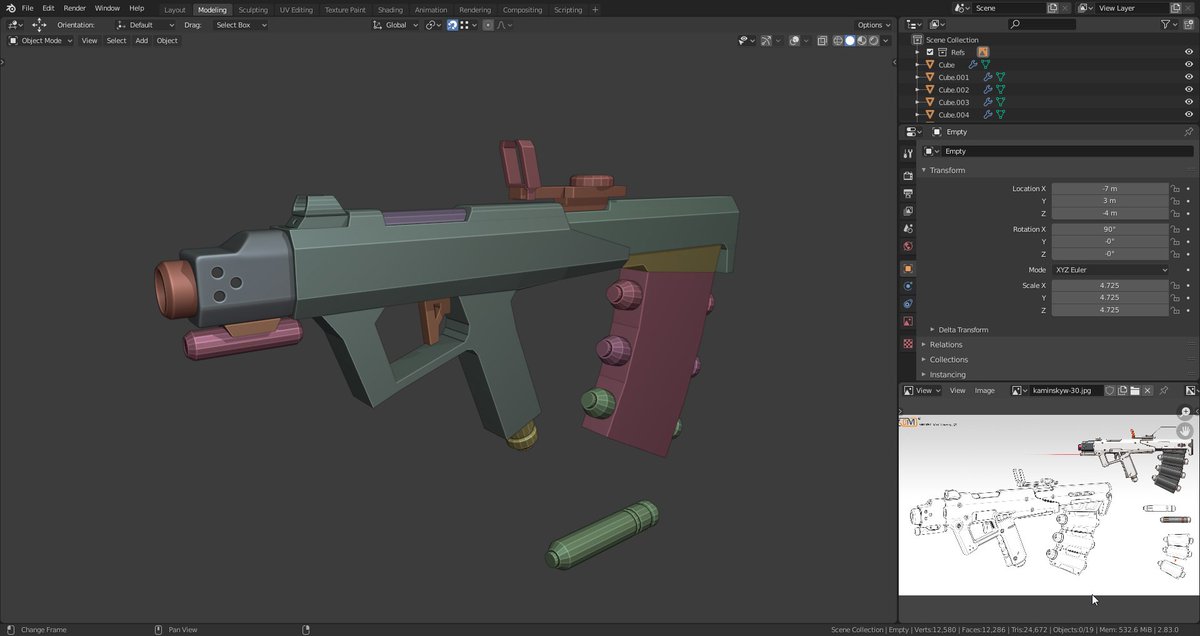
Task: Open the Object Data image properties tab
Action: point(908,321)
